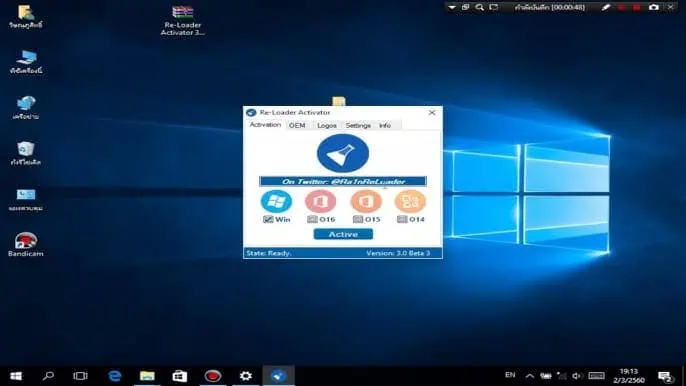This screenshot has width=686, height=386.
Task: Select the Office 2014 (O14) icon
Action: 410,201
